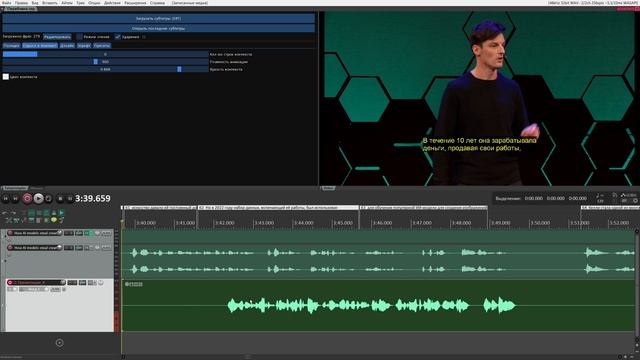The height and width of the screenshot is (360, 640).
Task: Disarm record on the bottom selected track
Action: (10, 282)
